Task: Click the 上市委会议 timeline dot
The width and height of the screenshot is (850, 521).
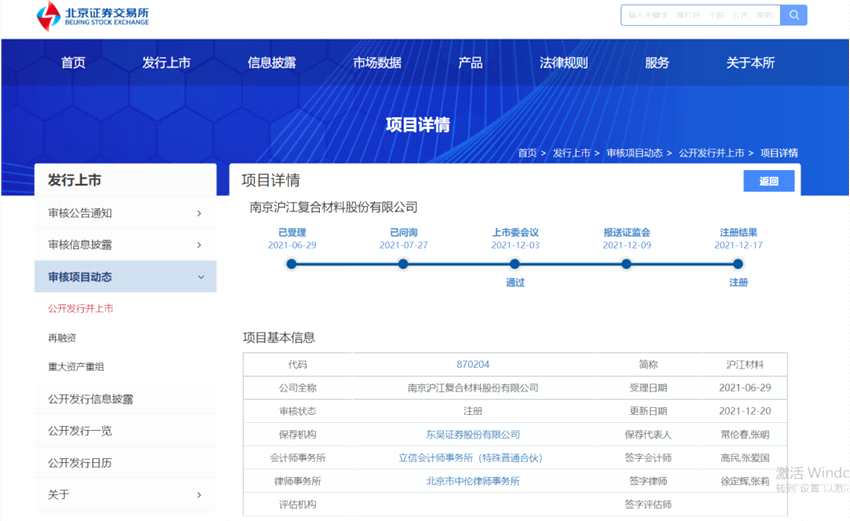Action: coord(514,264)
